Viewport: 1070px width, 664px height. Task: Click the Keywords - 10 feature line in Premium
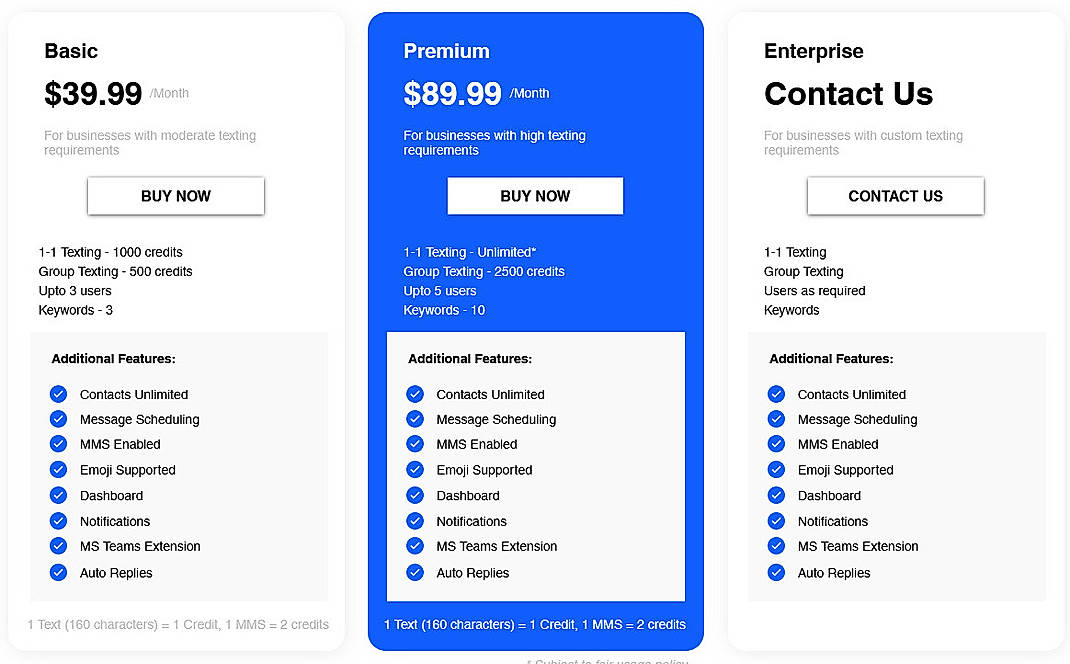click(x=444, y=310)
